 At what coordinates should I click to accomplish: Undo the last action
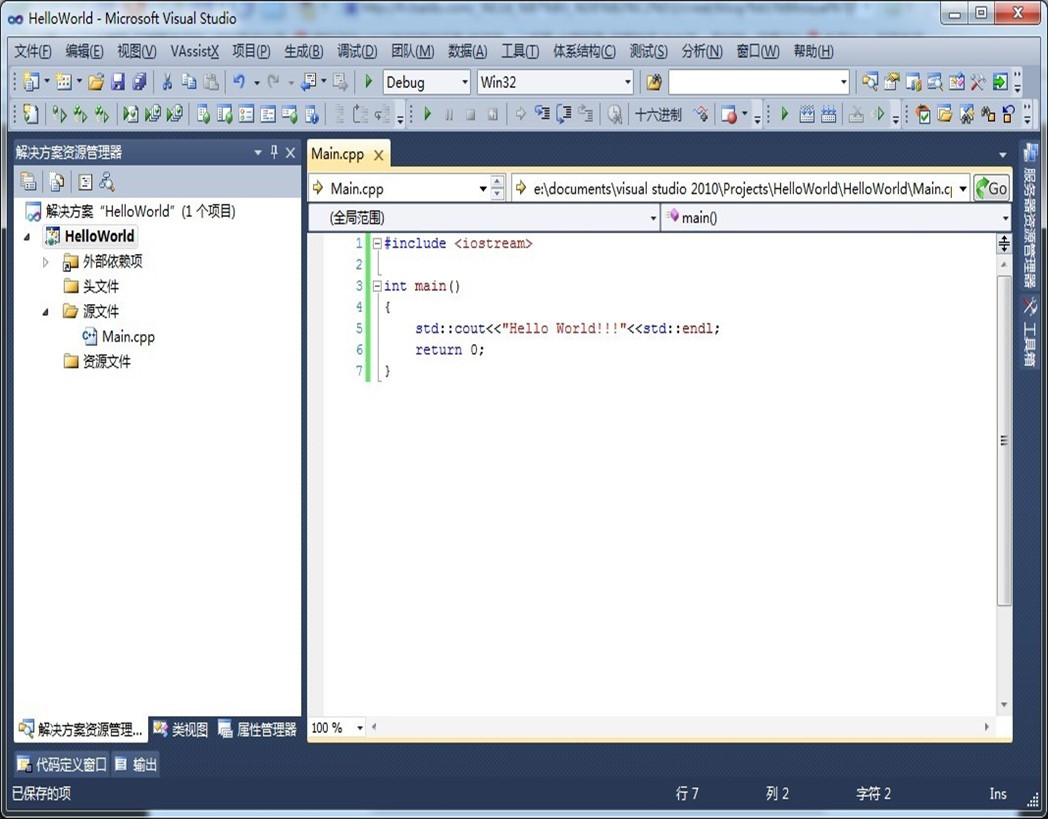tap(239, 82)
